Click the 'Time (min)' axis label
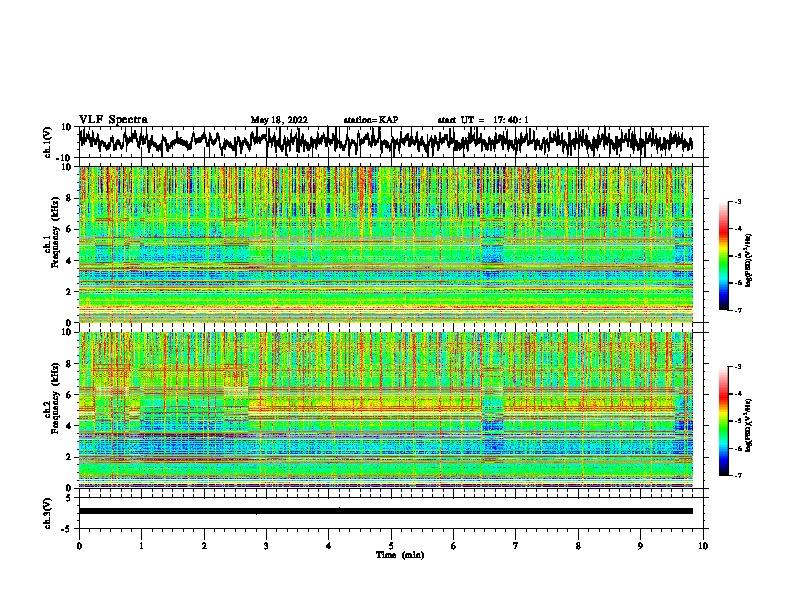 click(400, 555)
